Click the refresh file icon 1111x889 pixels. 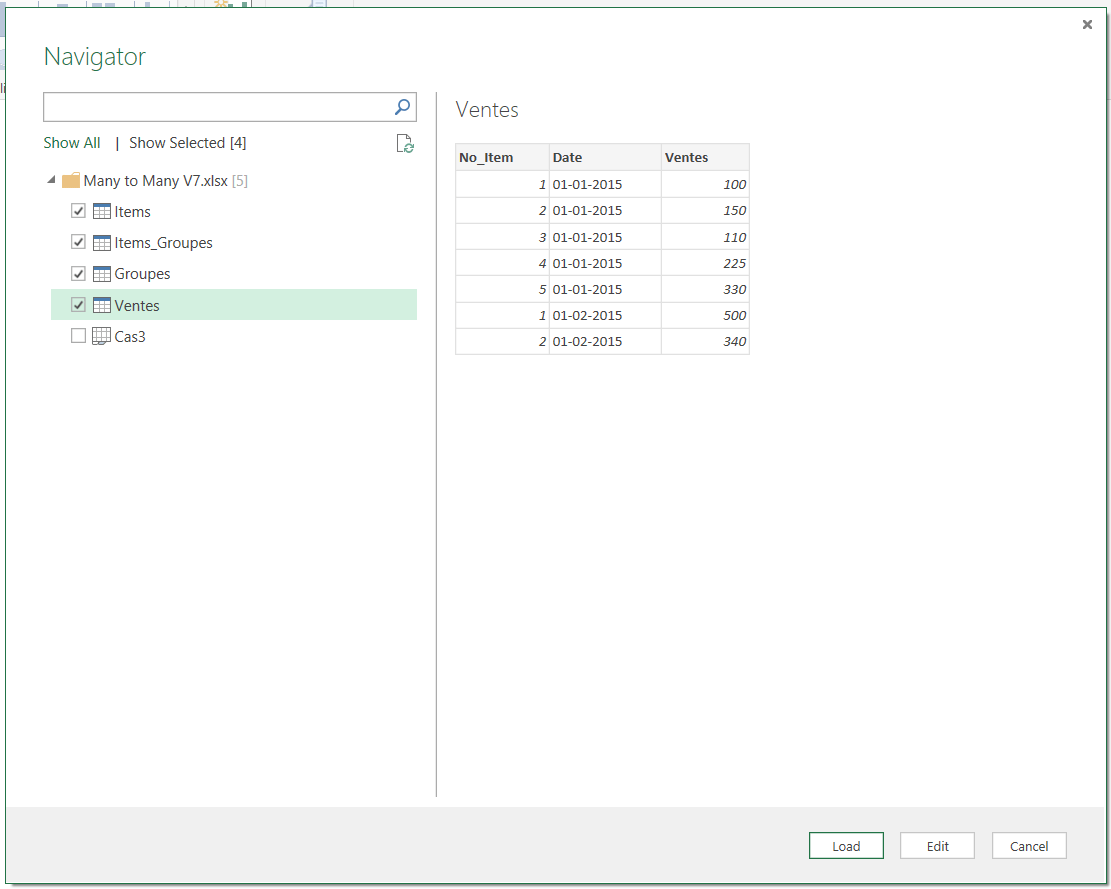(404, 144)
